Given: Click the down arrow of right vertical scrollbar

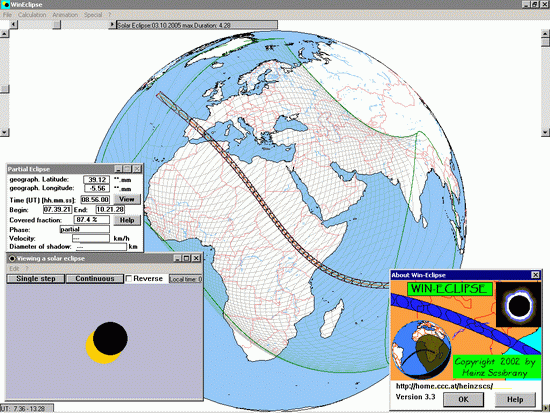Looking at the screenshot, I should point(545,132).
